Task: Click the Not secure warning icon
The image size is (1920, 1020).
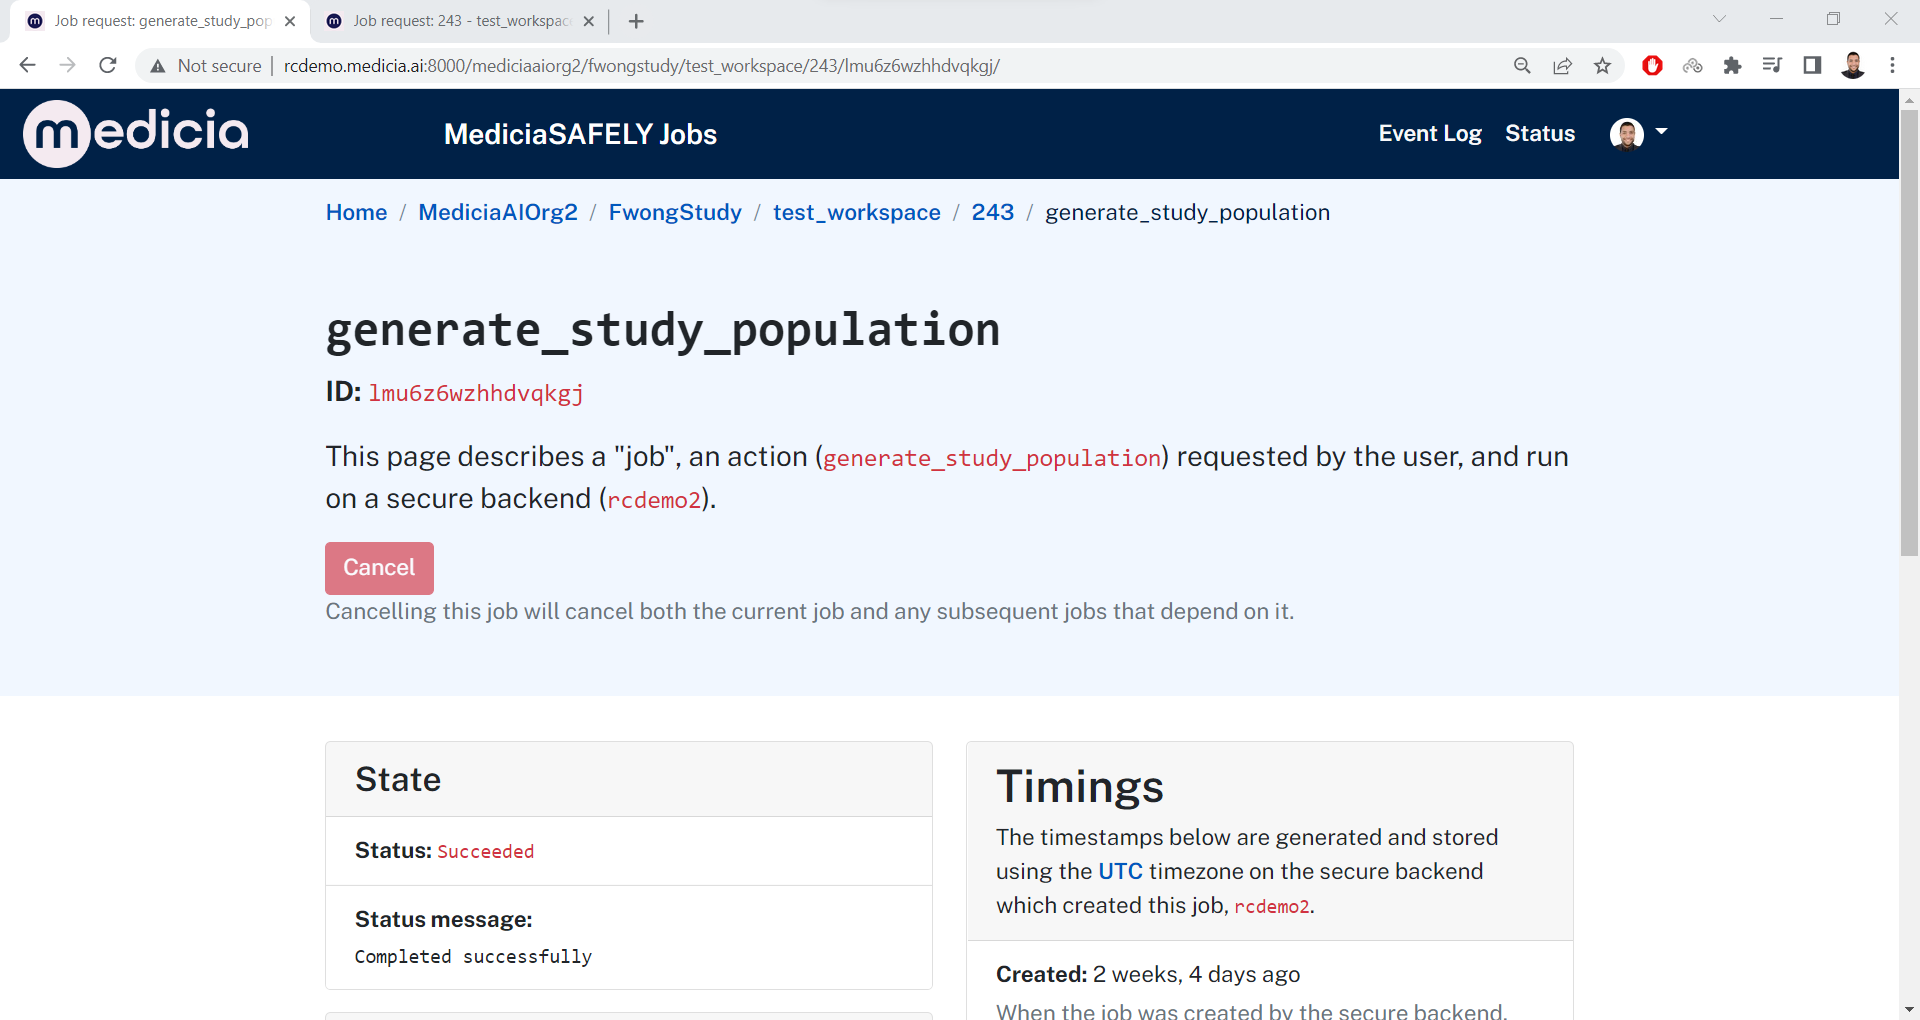Action: pyautogui.click(x=158, y=66)
